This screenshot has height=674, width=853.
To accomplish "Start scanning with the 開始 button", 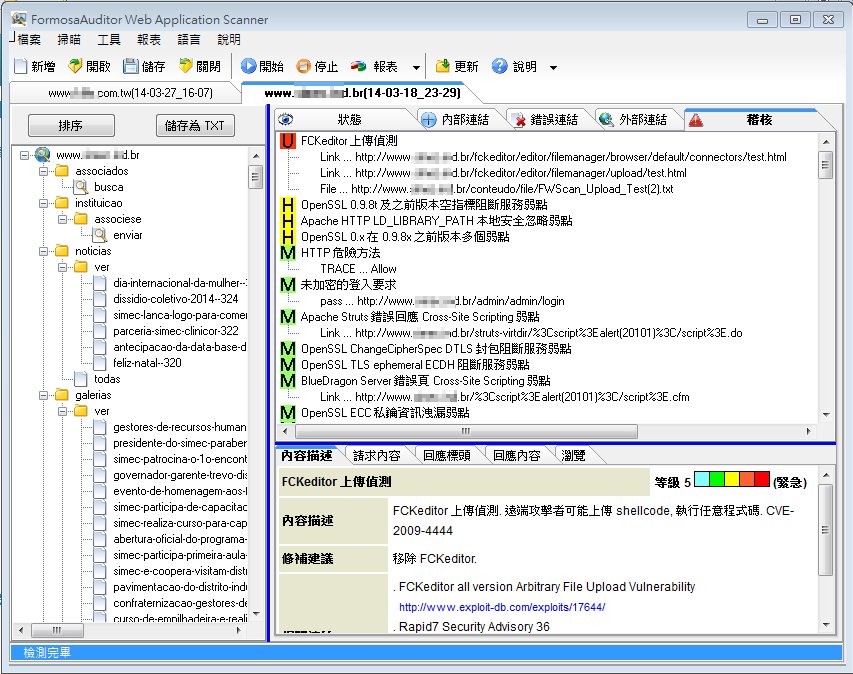I will pyautogui.click(x=249, y=67).
